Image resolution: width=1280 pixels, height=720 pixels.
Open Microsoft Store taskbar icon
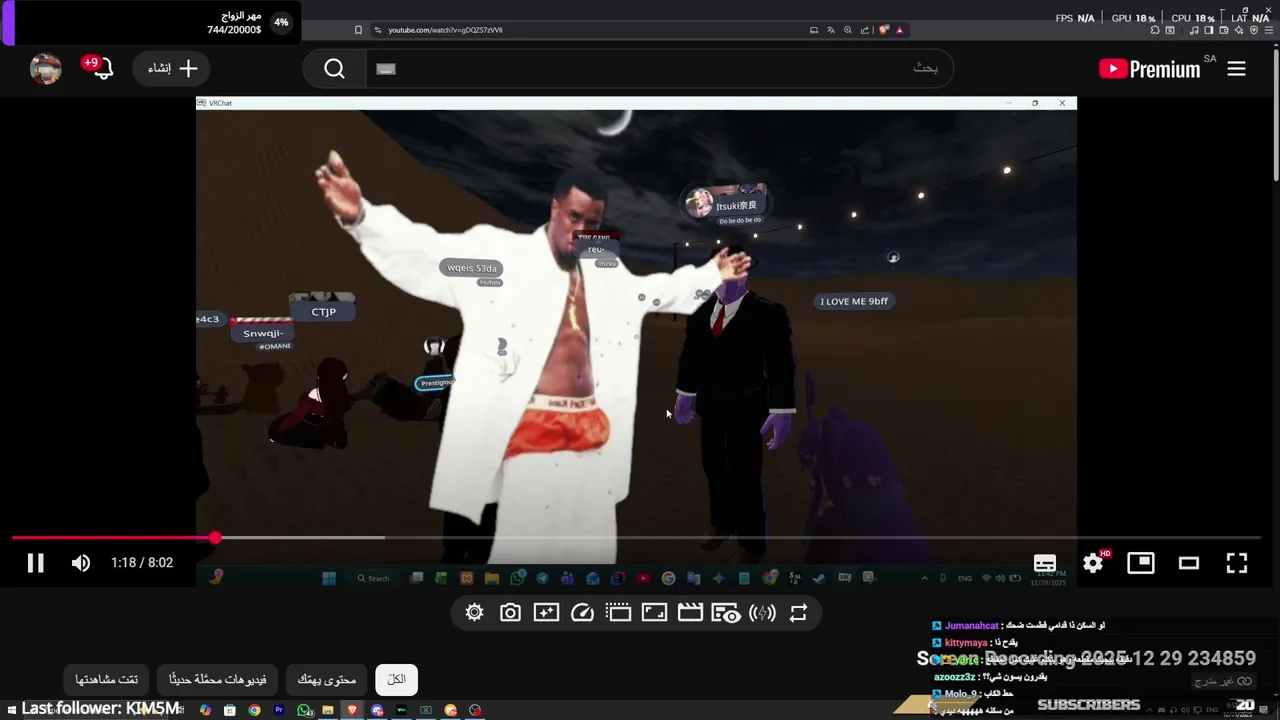229,710
